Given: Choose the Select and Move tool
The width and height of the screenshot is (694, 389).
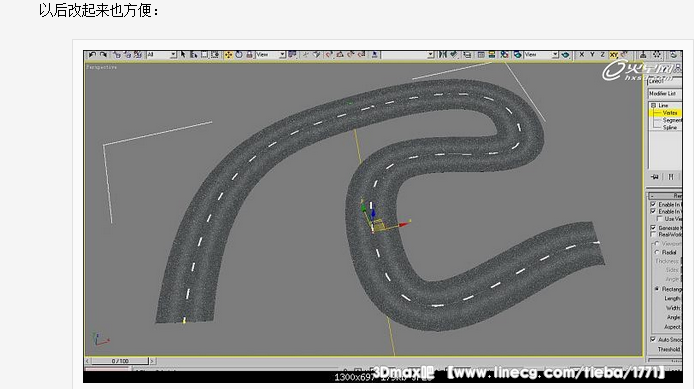Looking at the screenshot, I should (x=228, y=55).
